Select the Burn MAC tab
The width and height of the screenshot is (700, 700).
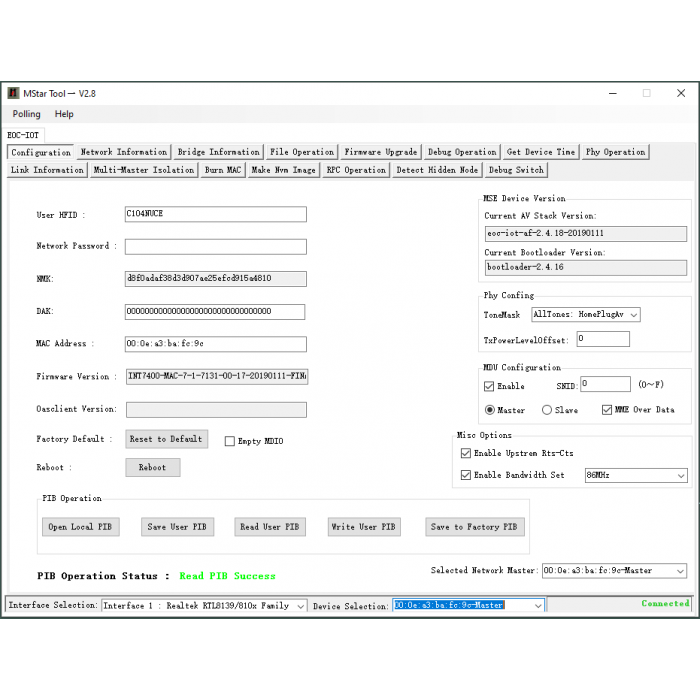[x=223, y=170]
